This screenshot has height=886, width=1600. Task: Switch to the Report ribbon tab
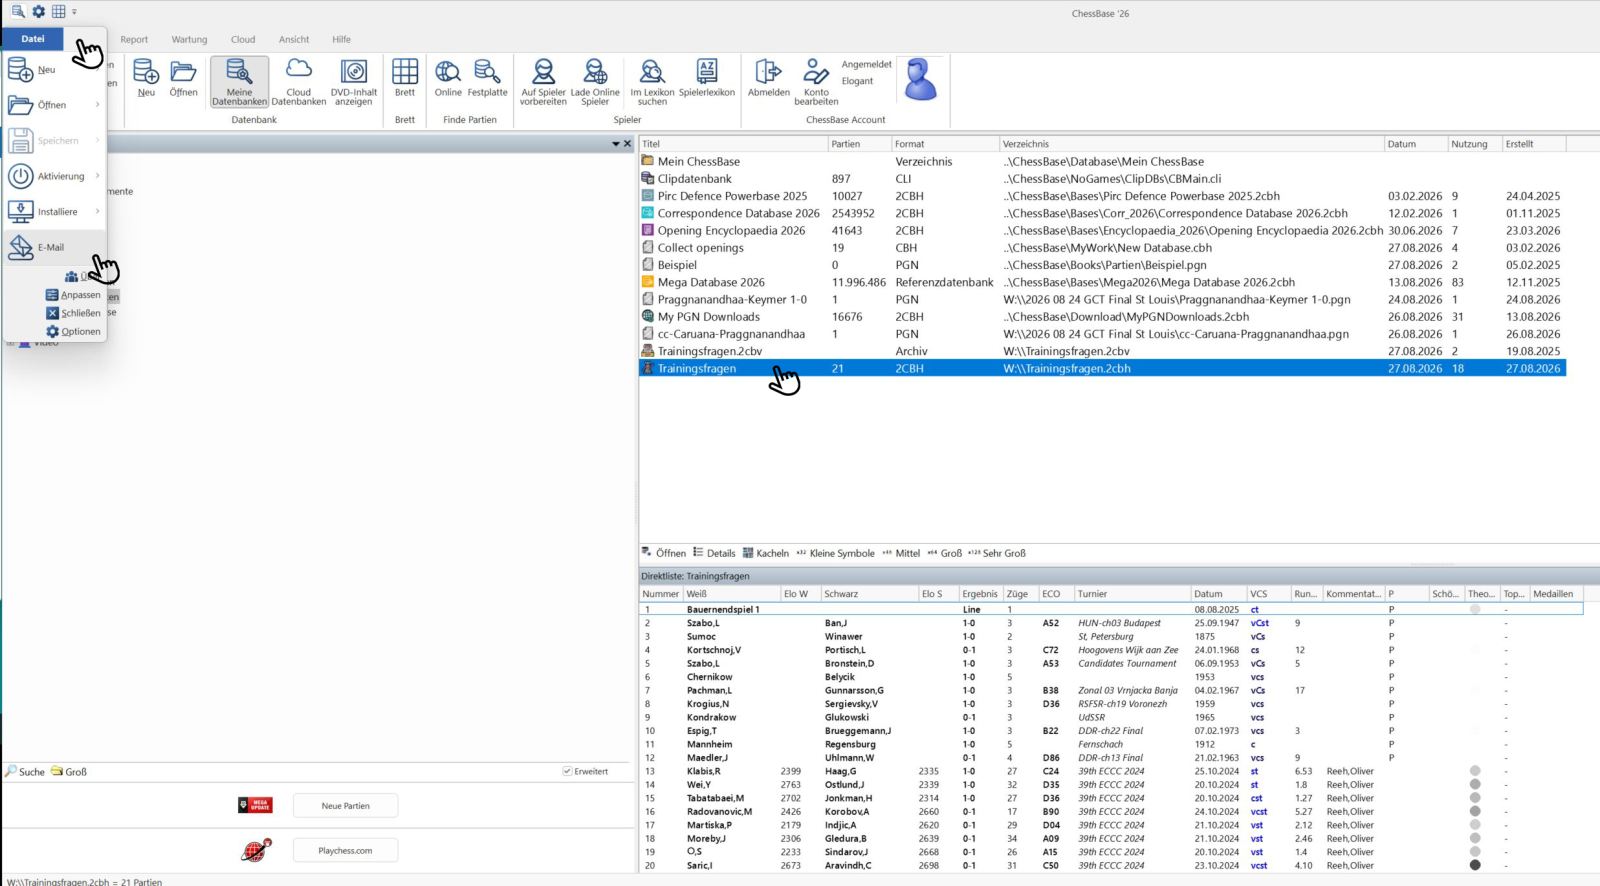(134, 40)
